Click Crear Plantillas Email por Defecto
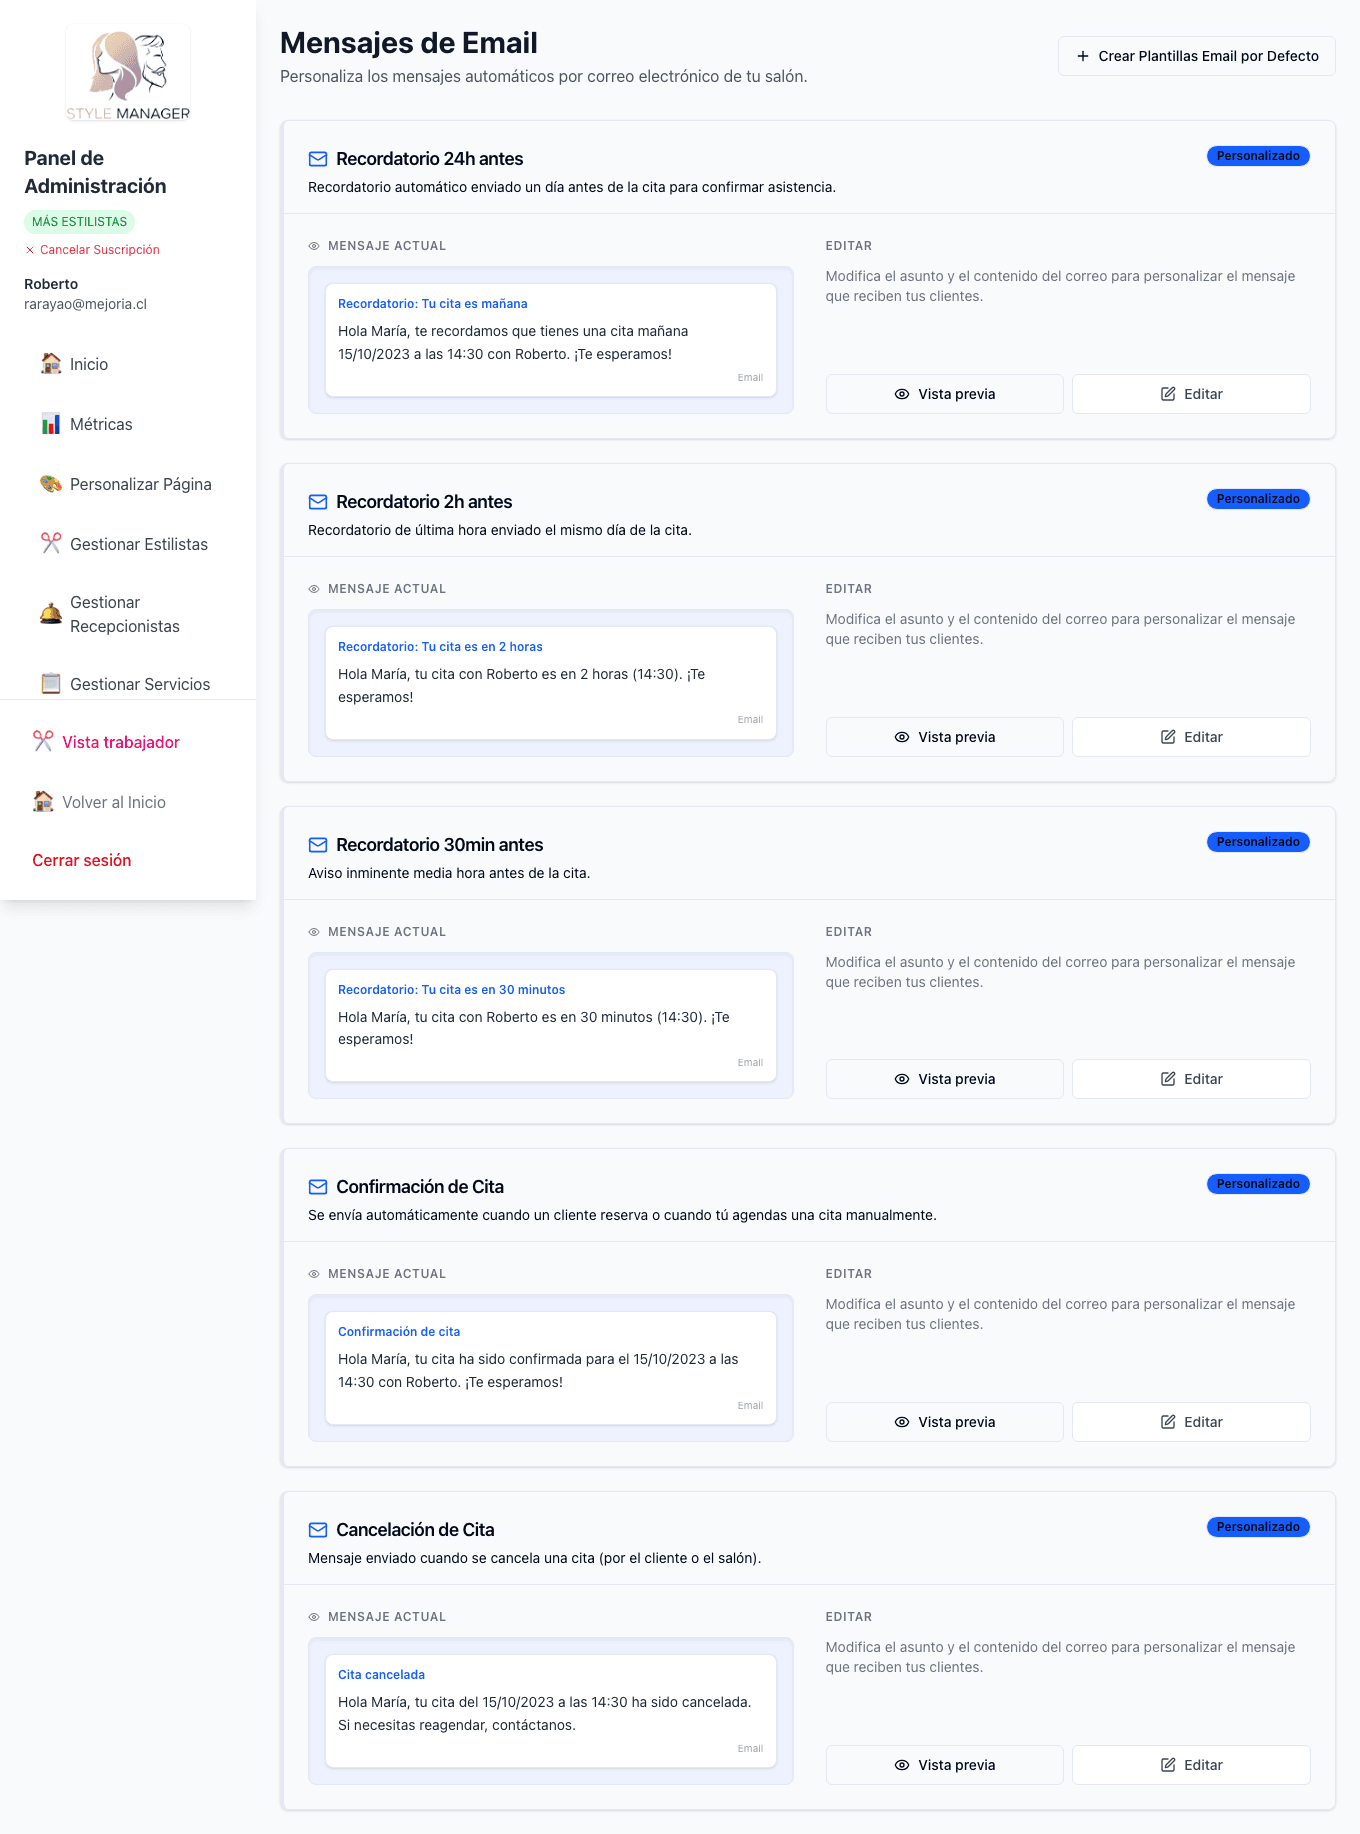The image size is (1360, 1834). point(1197,56)
